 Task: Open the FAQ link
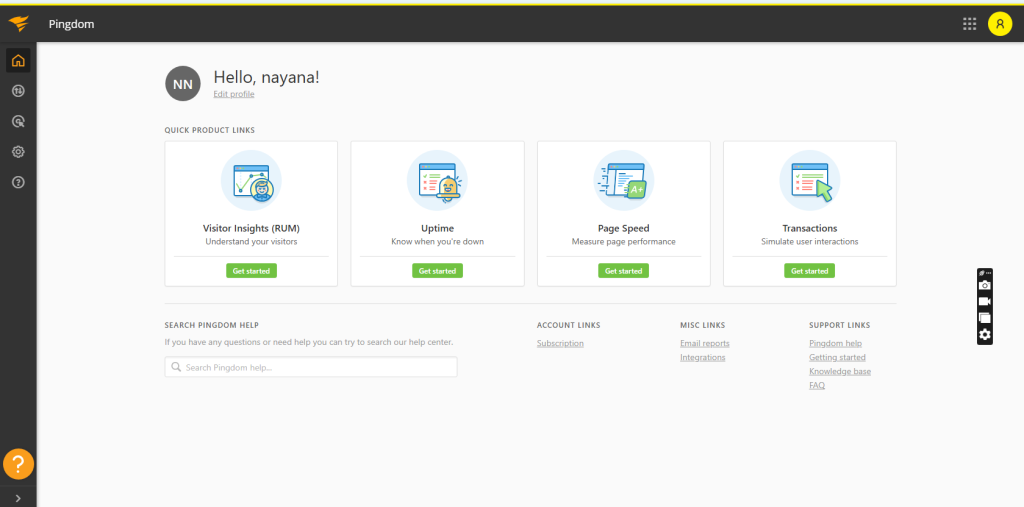point(817,385)
